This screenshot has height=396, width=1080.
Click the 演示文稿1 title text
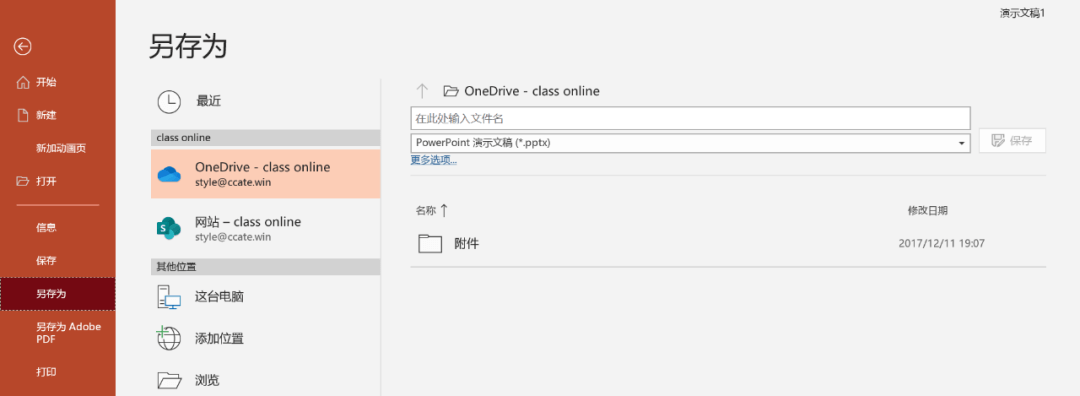tap(1022, 12)
